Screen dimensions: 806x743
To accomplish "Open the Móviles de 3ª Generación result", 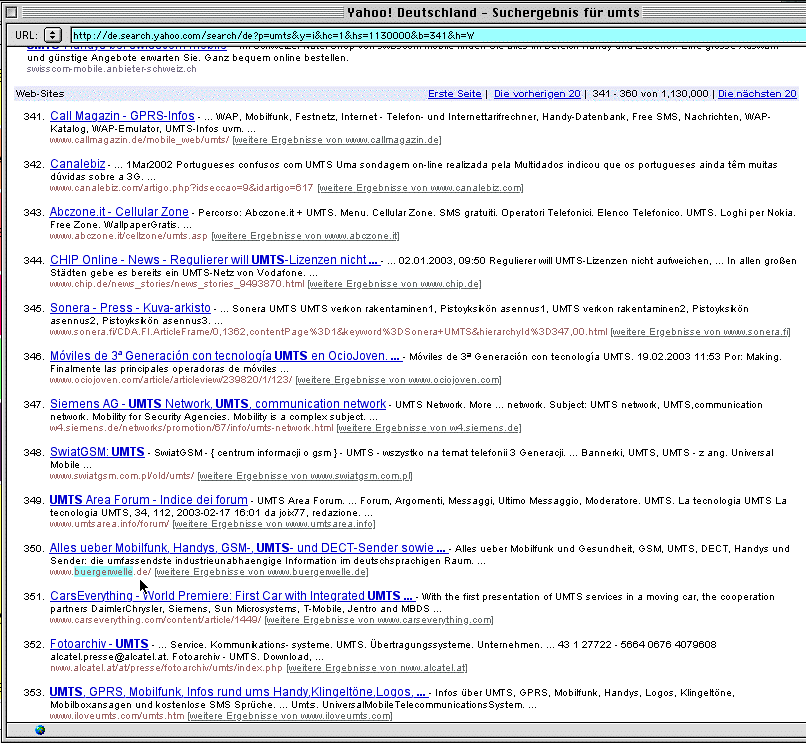I will 225,356.
